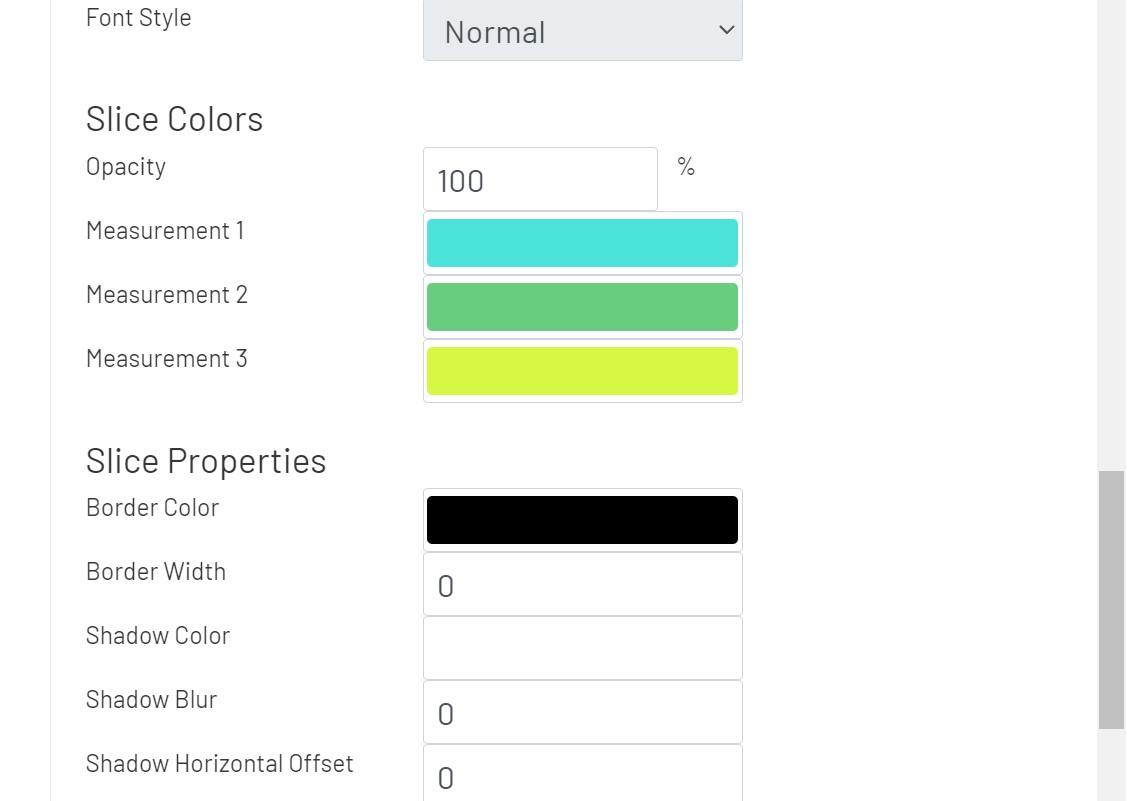Click the Opacity label text
Screen dimensions: 1137x801
[125, 167]
